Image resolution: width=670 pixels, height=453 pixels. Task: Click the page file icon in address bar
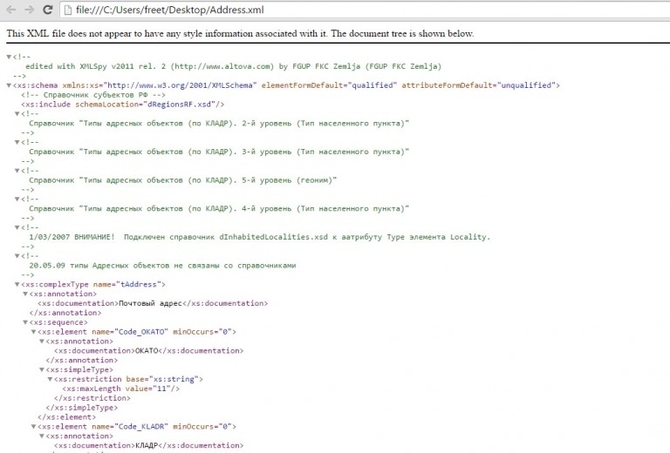(x=68, y=10)
